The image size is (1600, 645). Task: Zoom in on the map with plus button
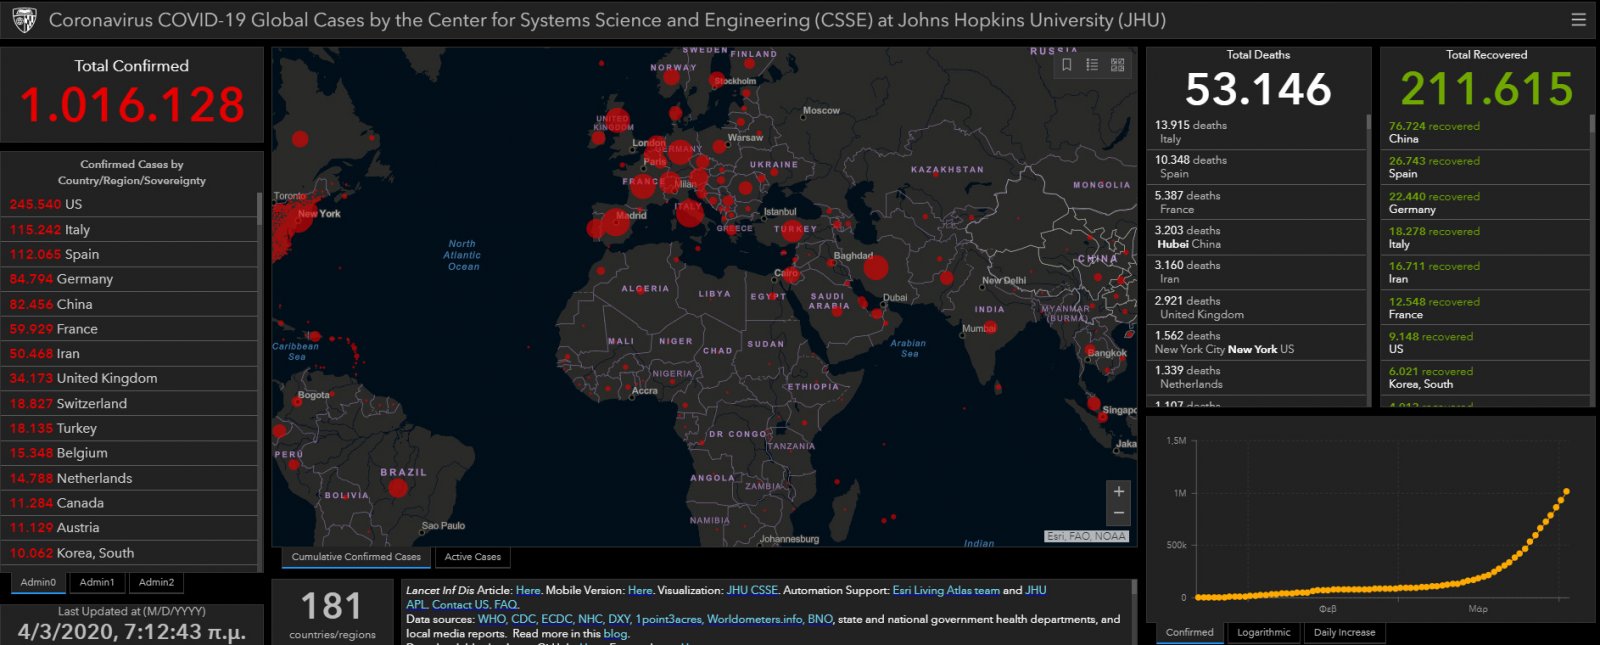point(1119,492)
